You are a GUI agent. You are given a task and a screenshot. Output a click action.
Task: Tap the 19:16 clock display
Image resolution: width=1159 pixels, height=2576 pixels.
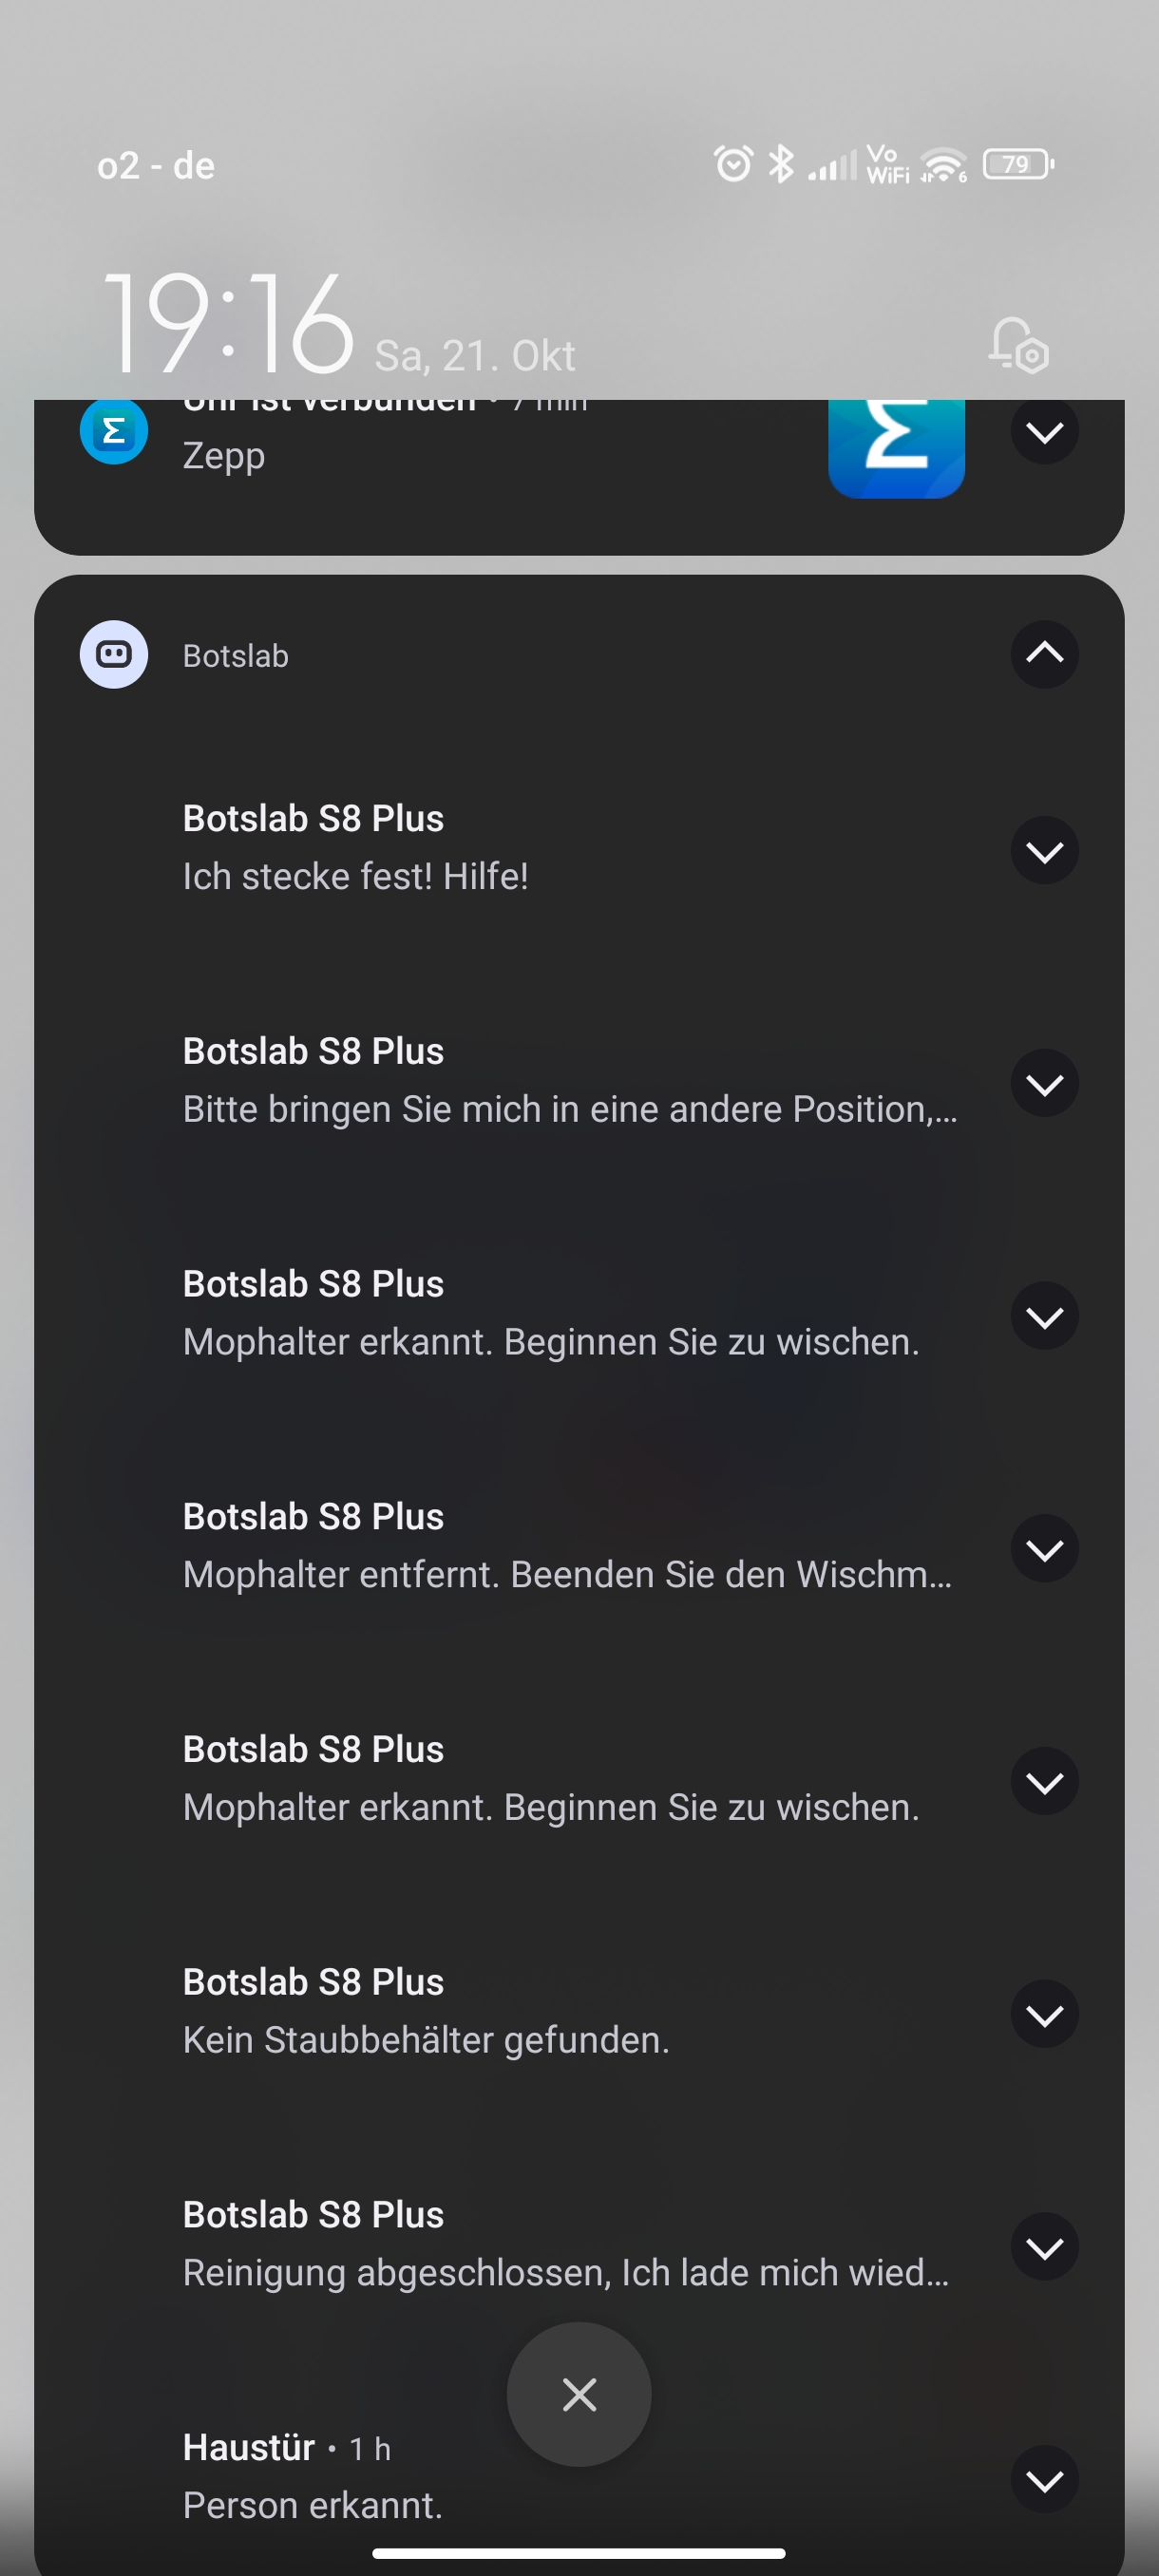click(x=229, y=323)
